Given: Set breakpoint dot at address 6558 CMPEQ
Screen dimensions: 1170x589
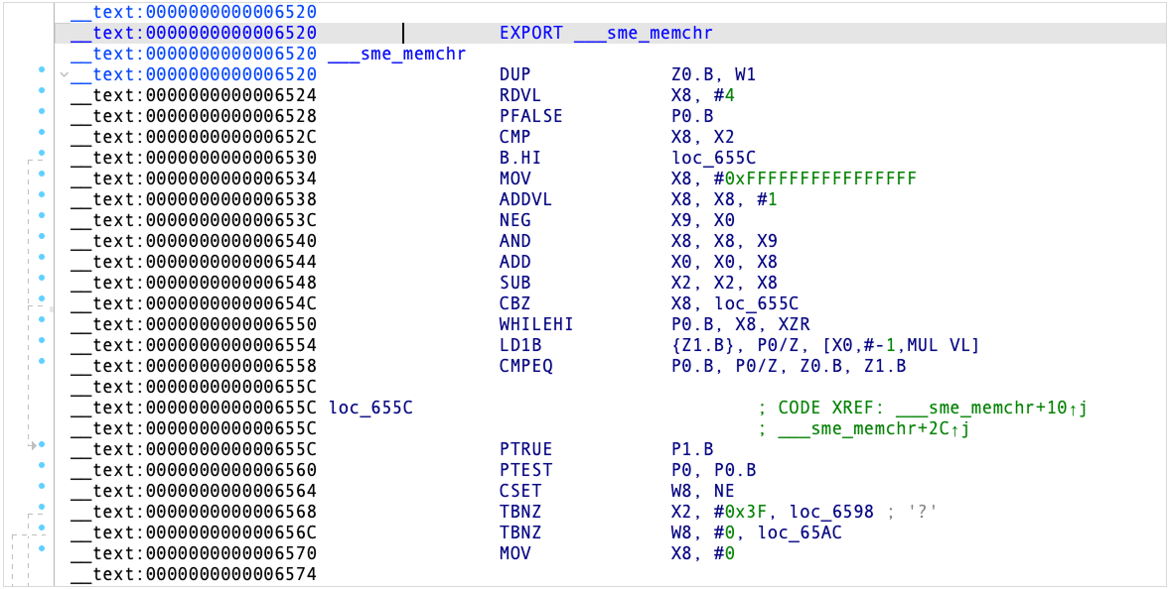Looking at the screenshot, I should pos(42,361).
